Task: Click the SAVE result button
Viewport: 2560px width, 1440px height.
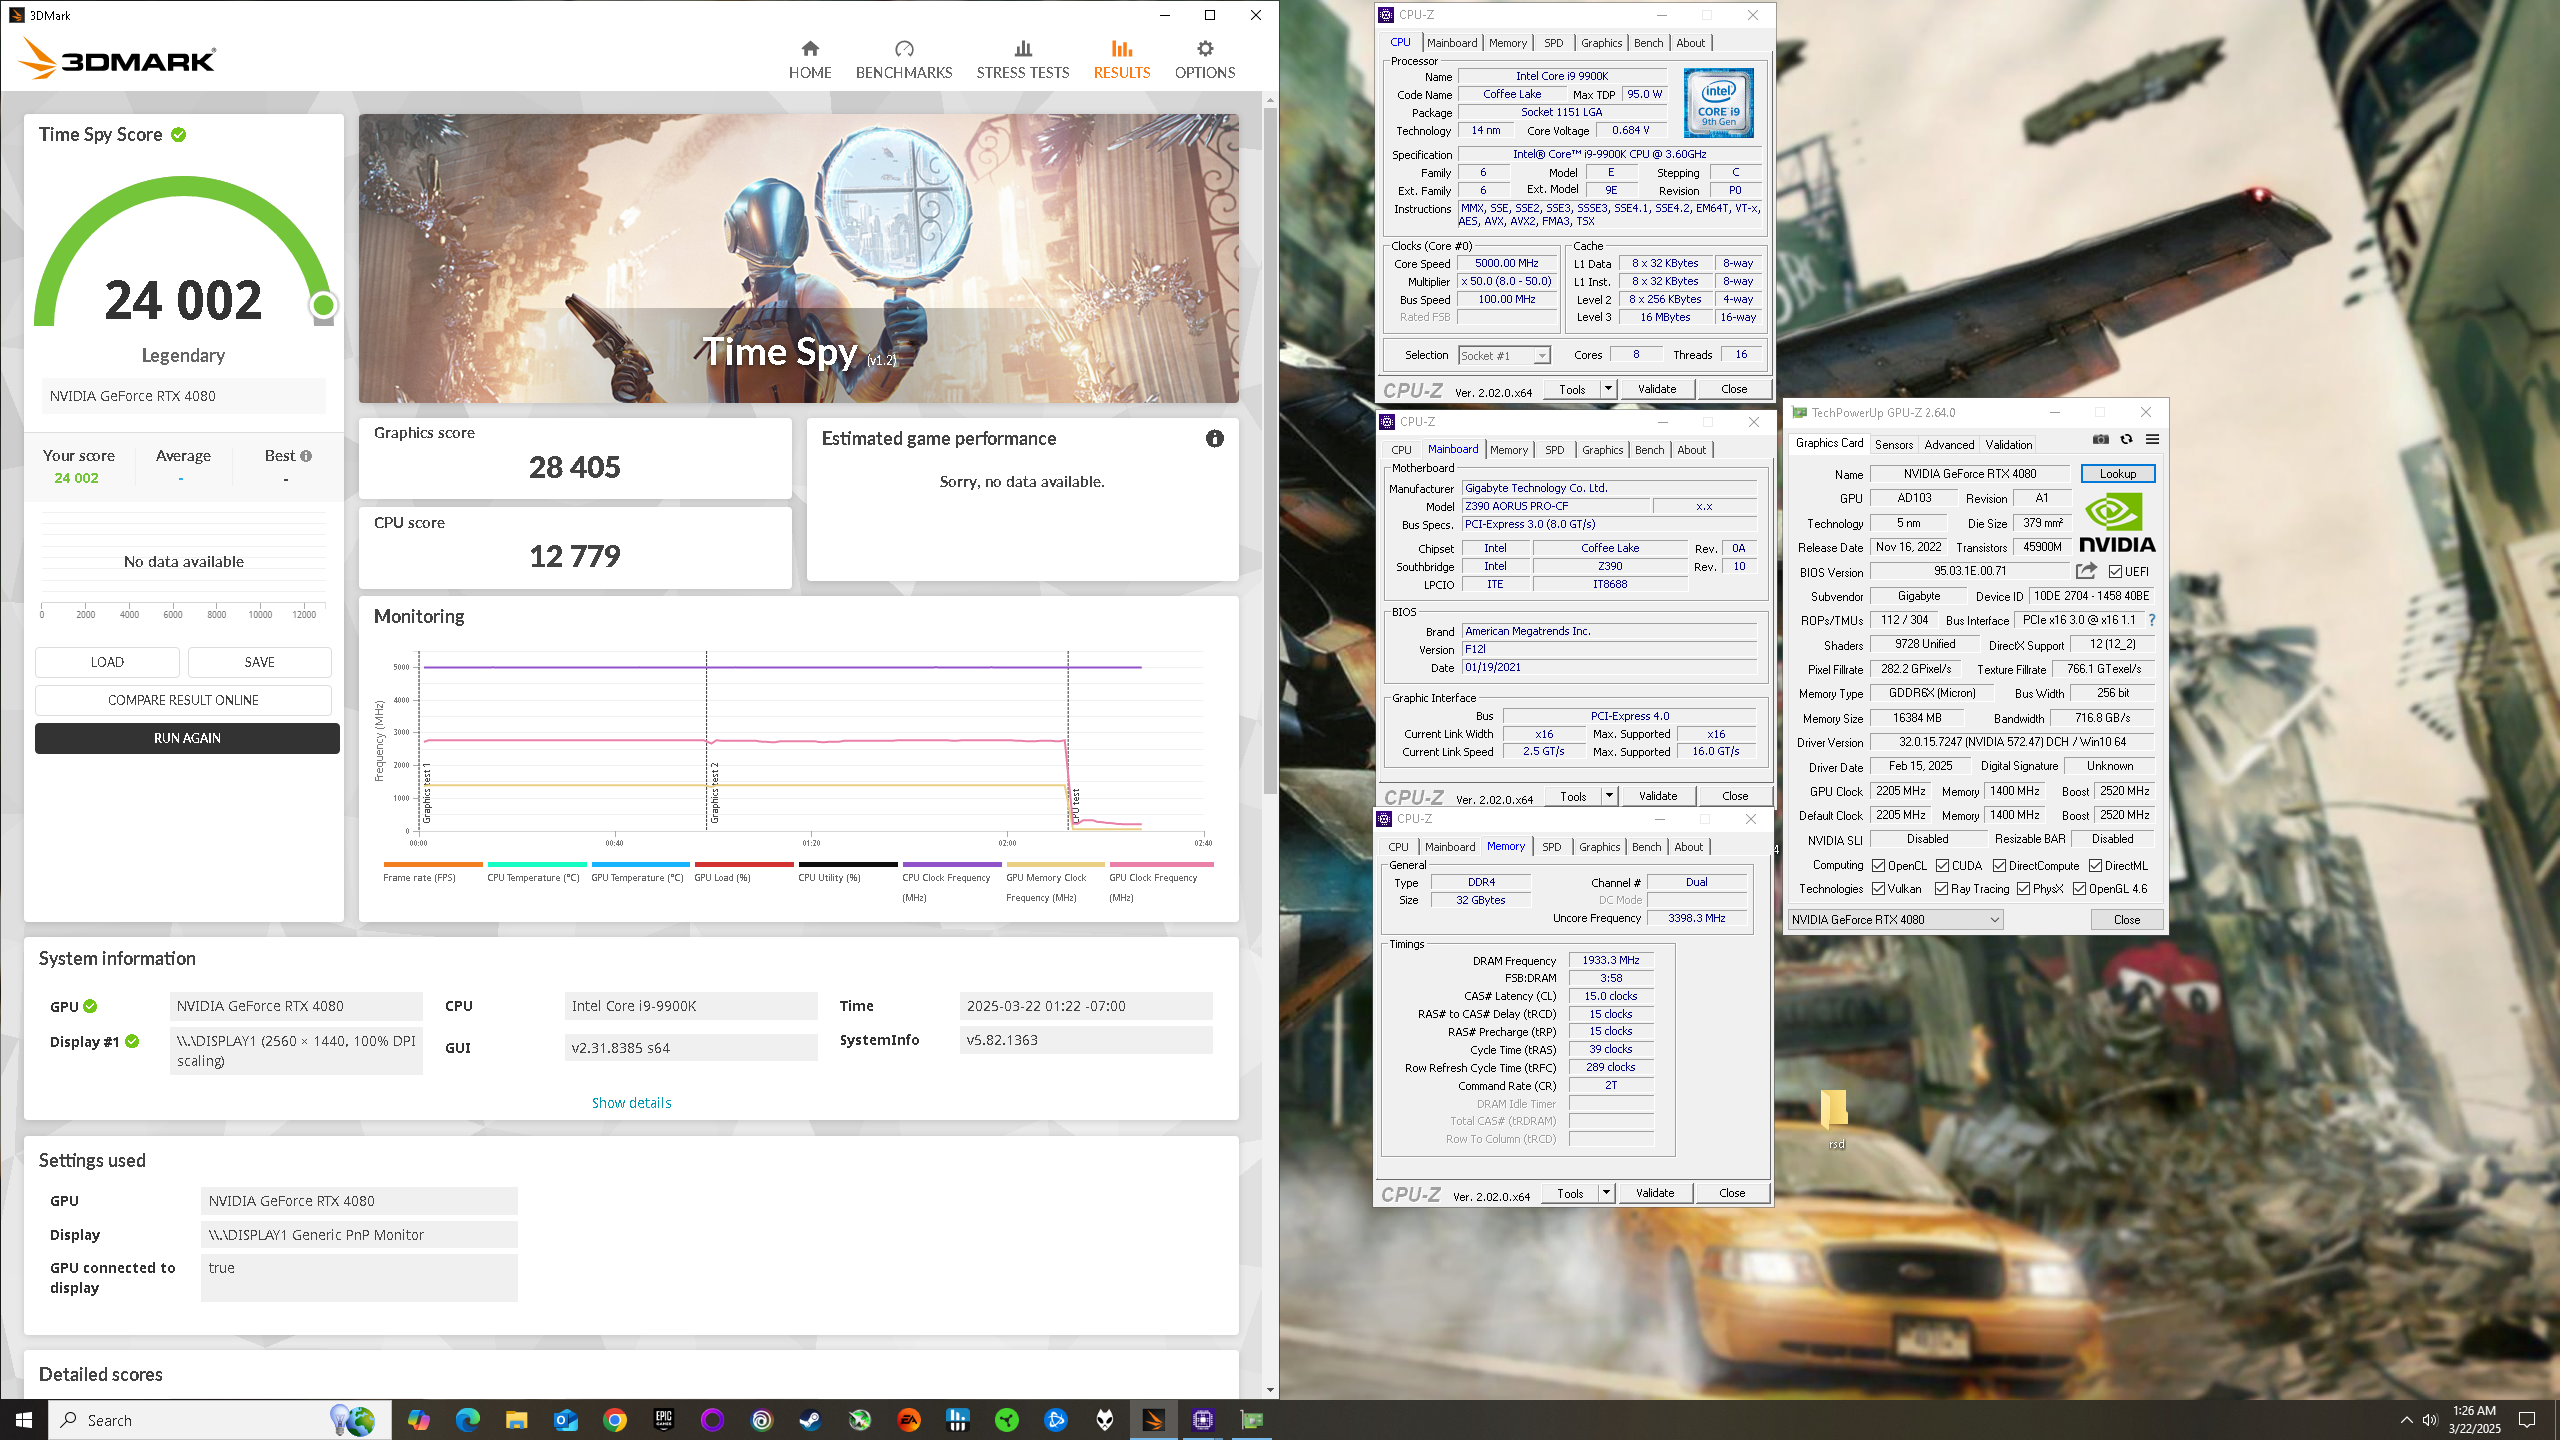Action: 259,662
